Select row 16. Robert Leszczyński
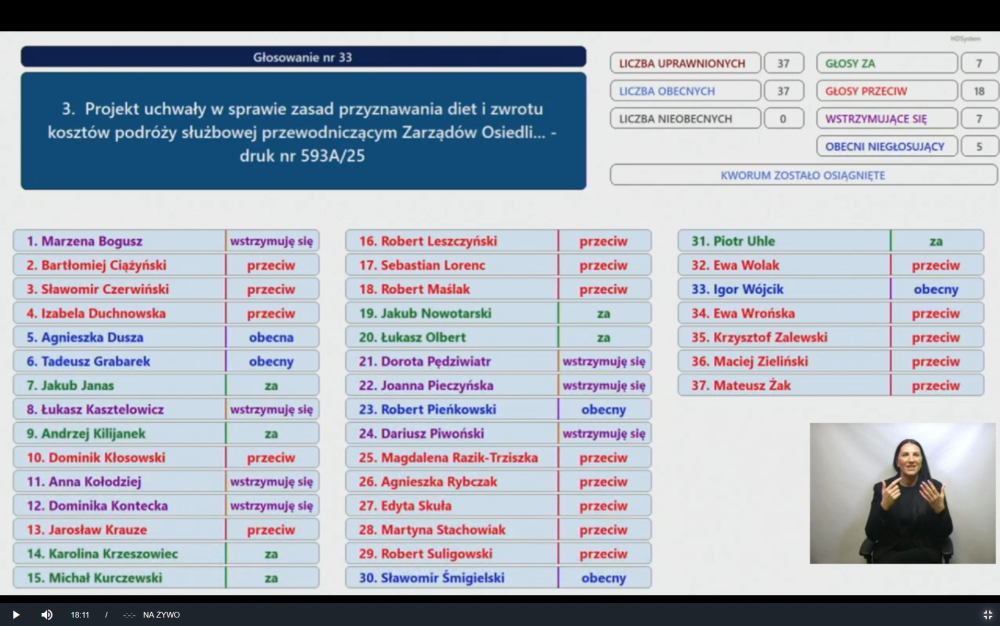The height and width of the screenshot is (626, 1000). pos(498,241)
